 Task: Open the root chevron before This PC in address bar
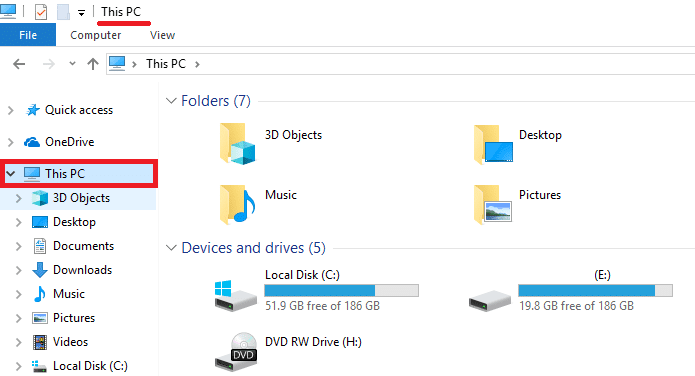pos(134,64)
